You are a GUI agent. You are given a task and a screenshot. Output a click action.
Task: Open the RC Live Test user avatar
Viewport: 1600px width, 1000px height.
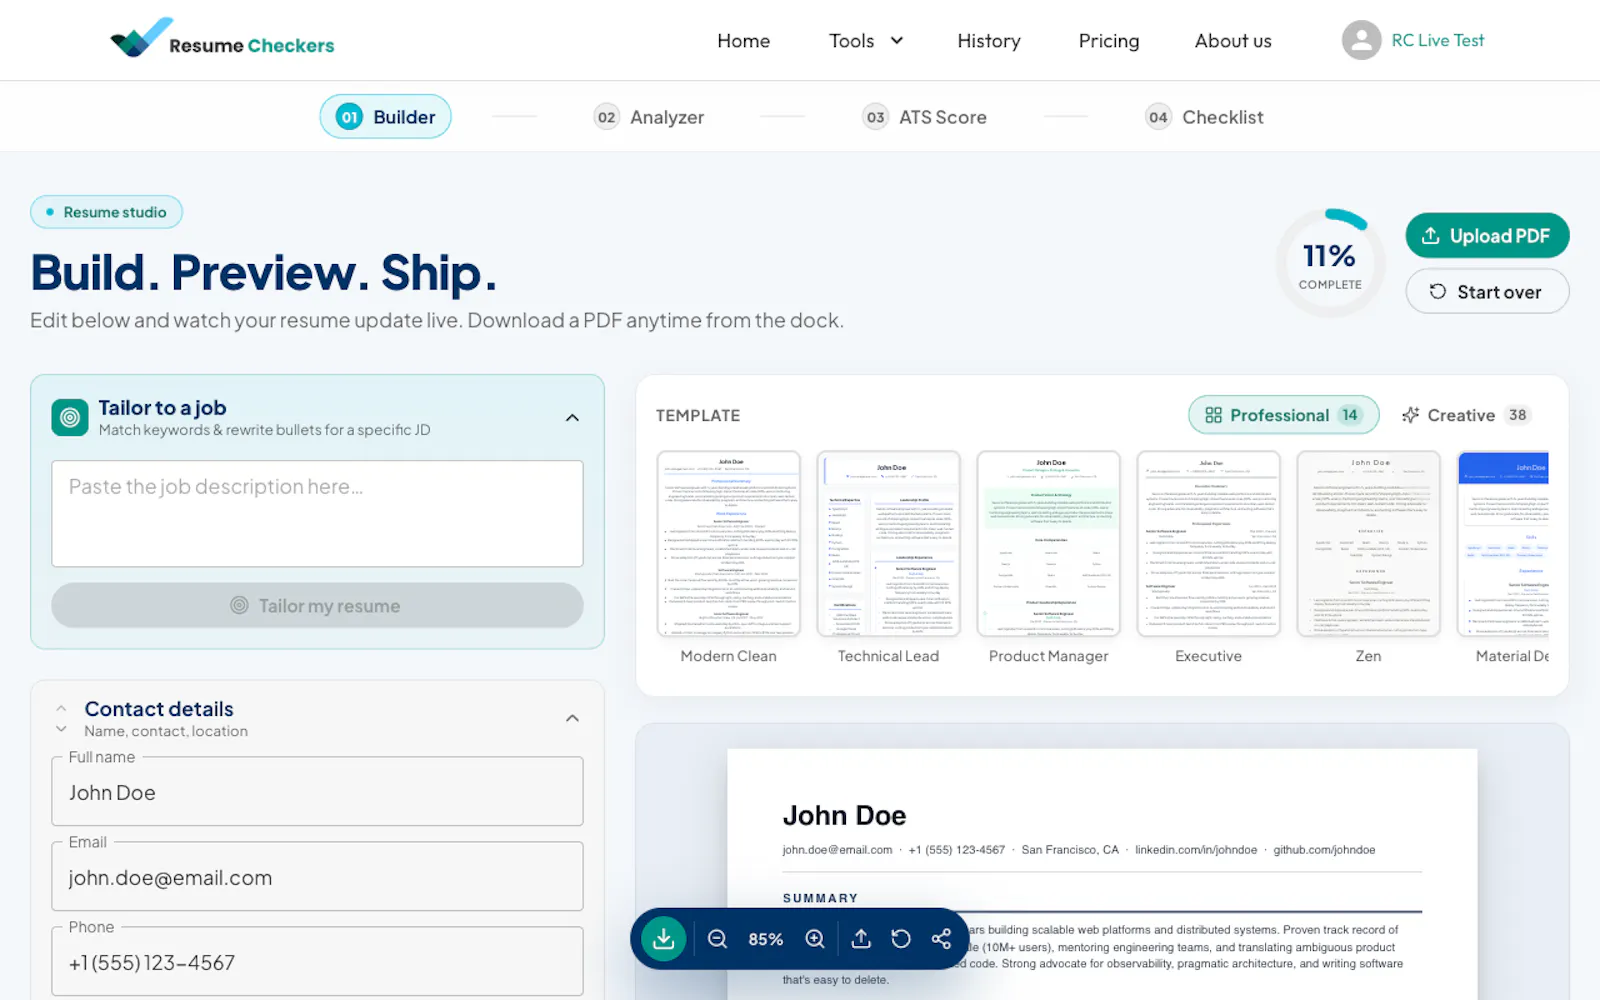1361,40
